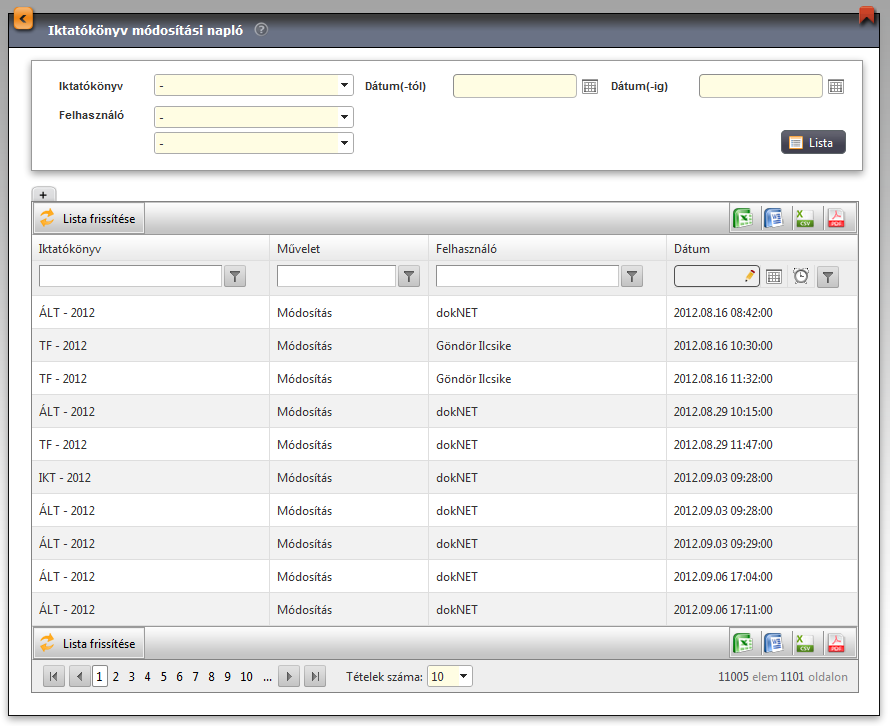Screen dimensions: 890x726
Task: Select the row dated 2012.08.29 11:47:00
Action: [x=445, y=444]
